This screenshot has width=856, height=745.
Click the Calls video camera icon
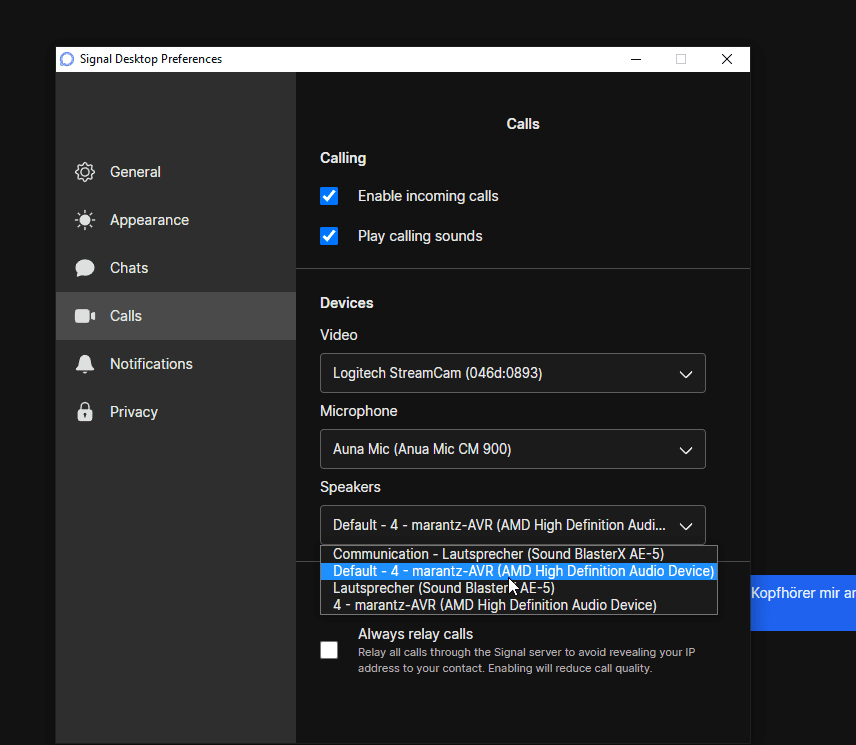point(85,316)
